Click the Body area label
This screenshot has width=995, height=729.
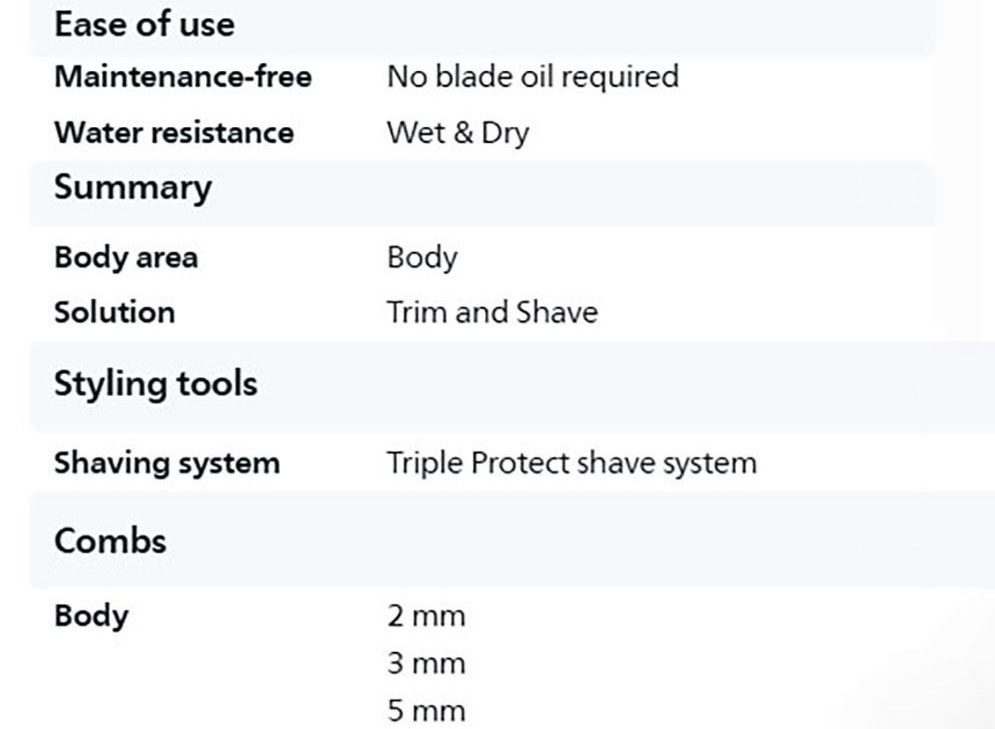(126, 257)
